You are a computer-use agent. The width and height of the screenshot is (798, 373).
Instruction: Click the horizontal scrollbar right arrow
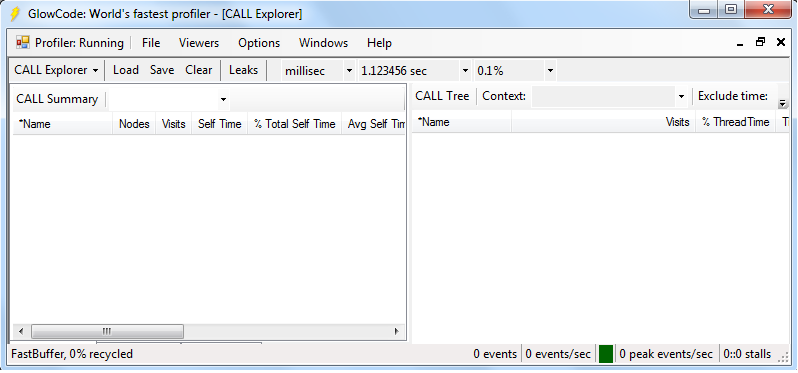click(x=396, y=331)
